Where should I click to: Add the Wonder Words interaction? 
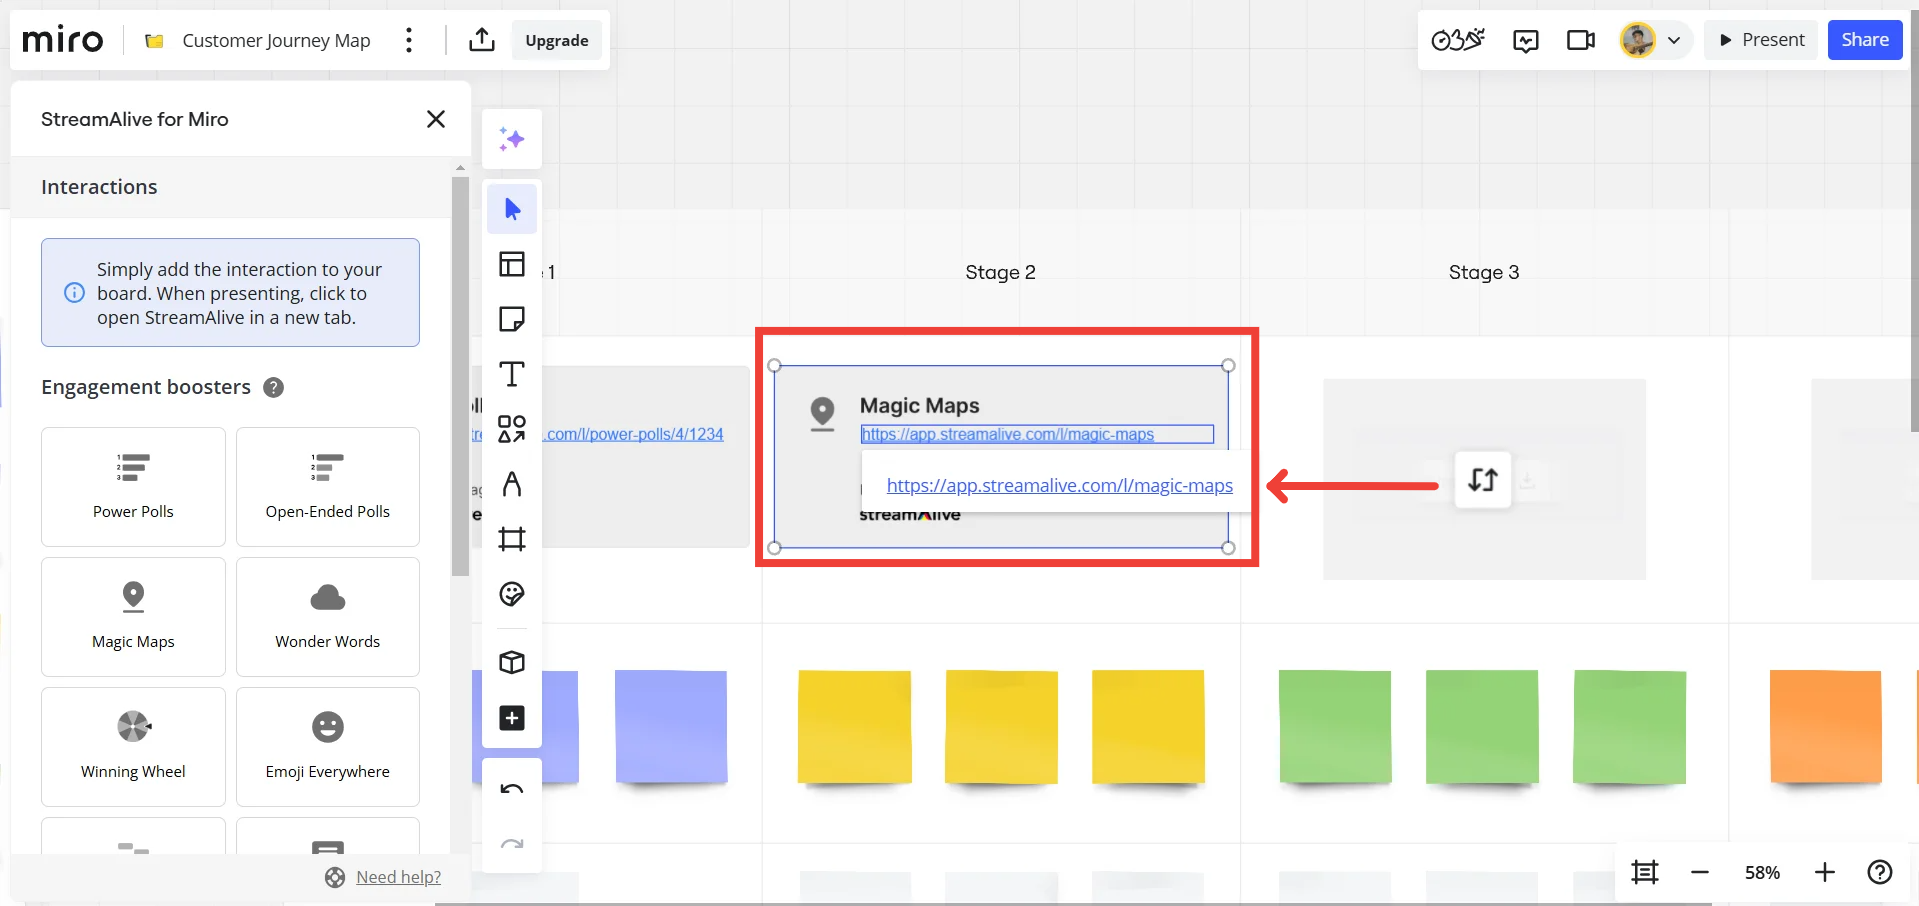pyautogui.click(x=328, y=617)
